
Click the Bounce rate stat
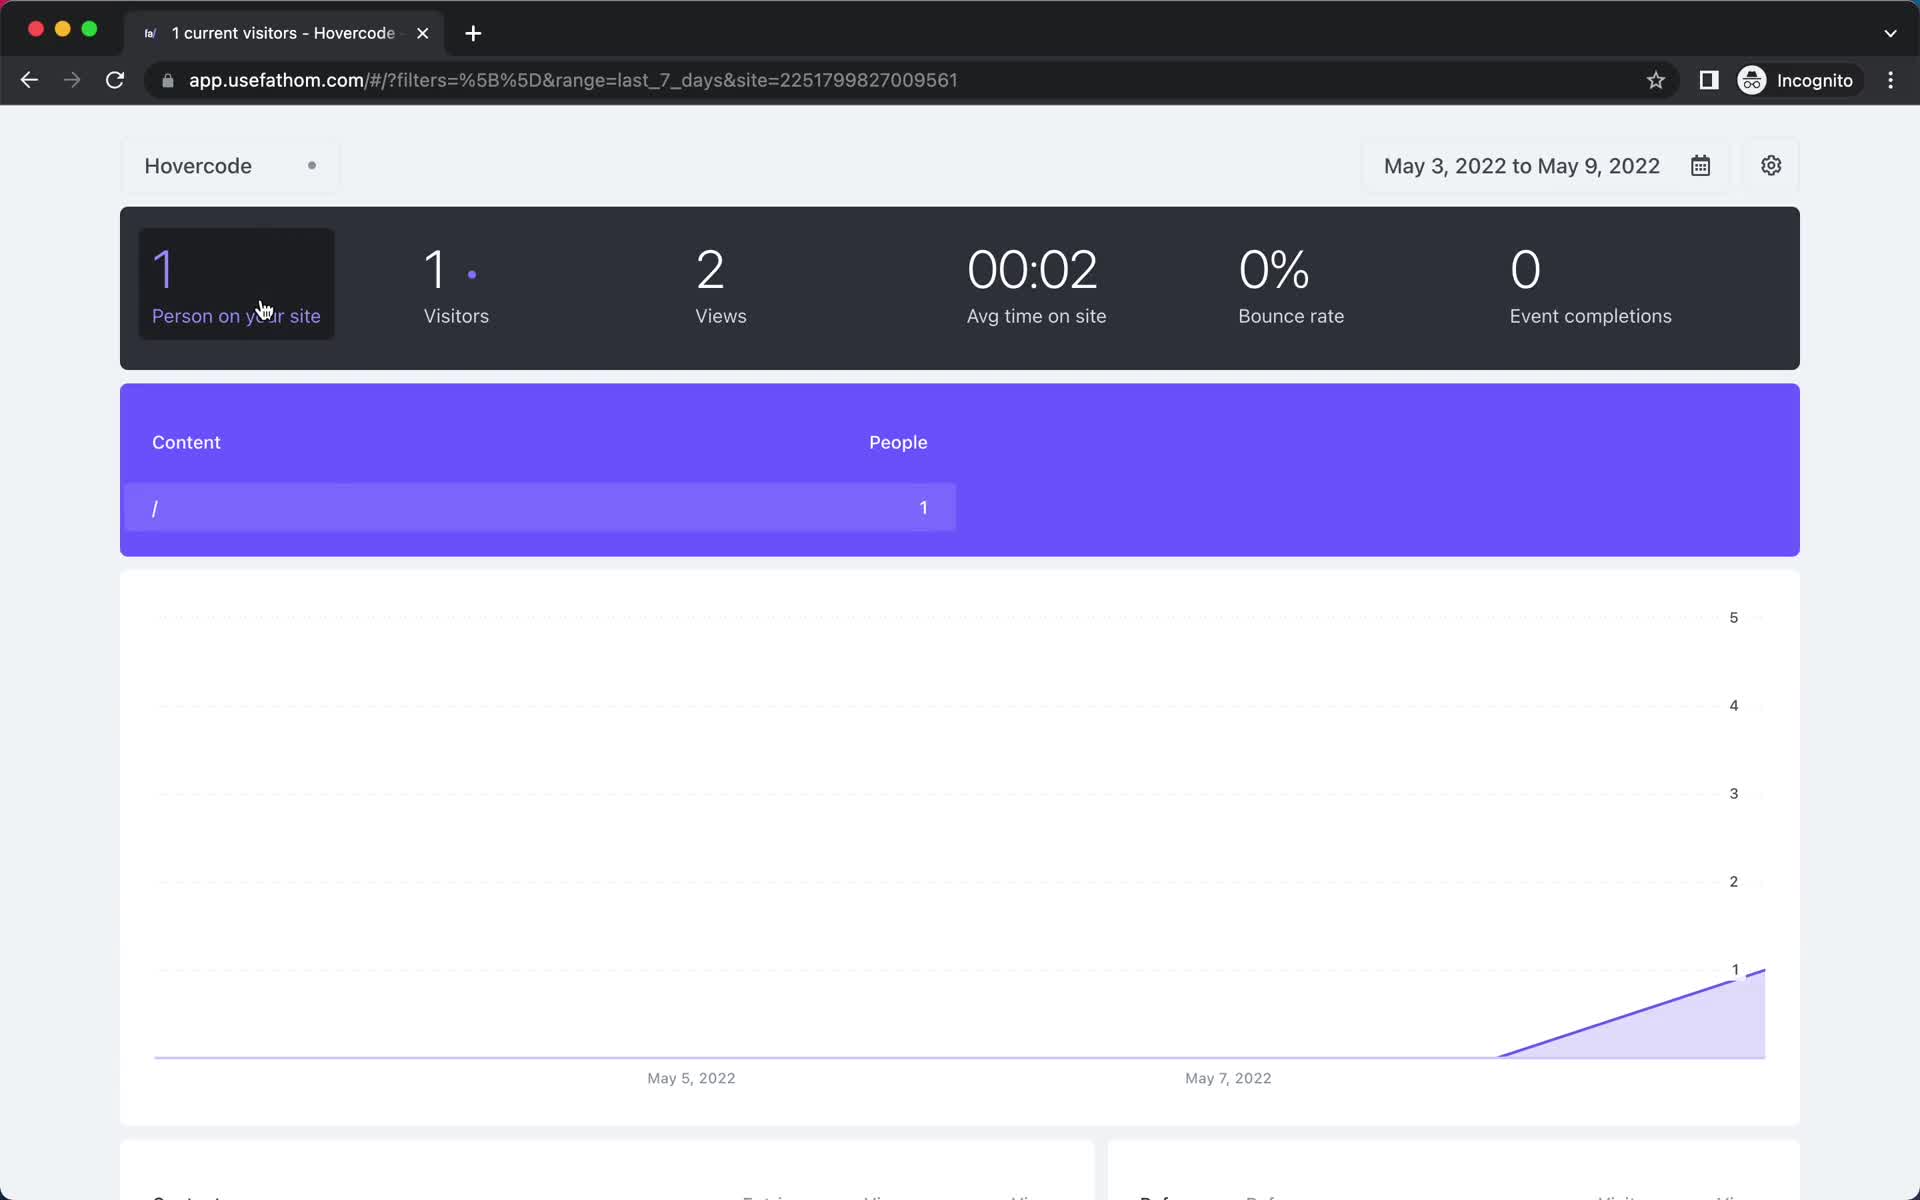(1291, 287)
